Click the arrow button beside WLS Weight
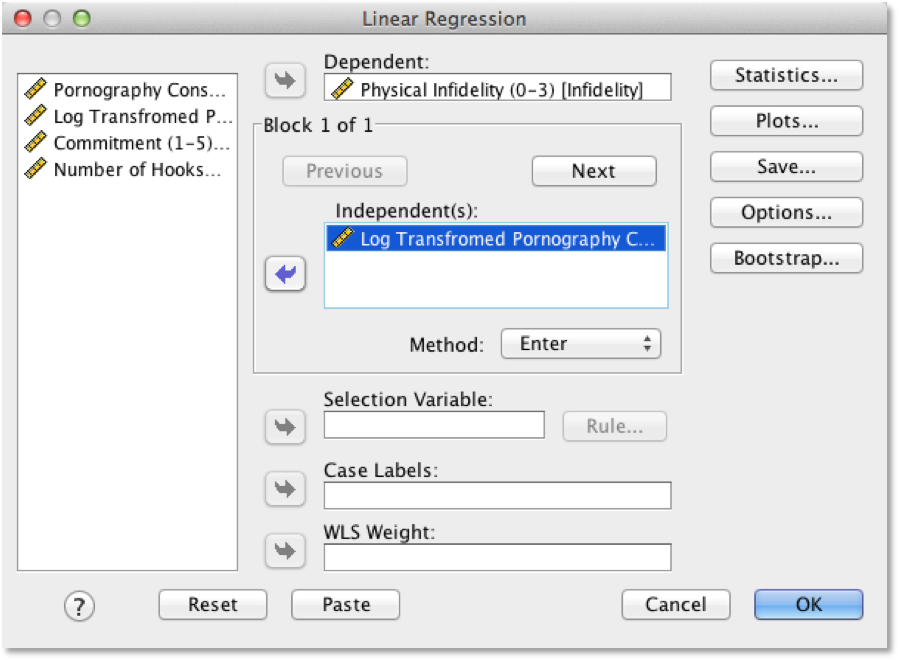 point(285,551)
